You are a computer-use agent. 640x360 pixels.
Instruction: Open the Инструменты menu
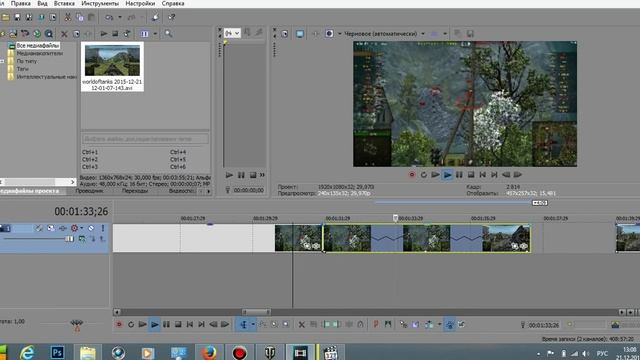(x=100, y=3)
